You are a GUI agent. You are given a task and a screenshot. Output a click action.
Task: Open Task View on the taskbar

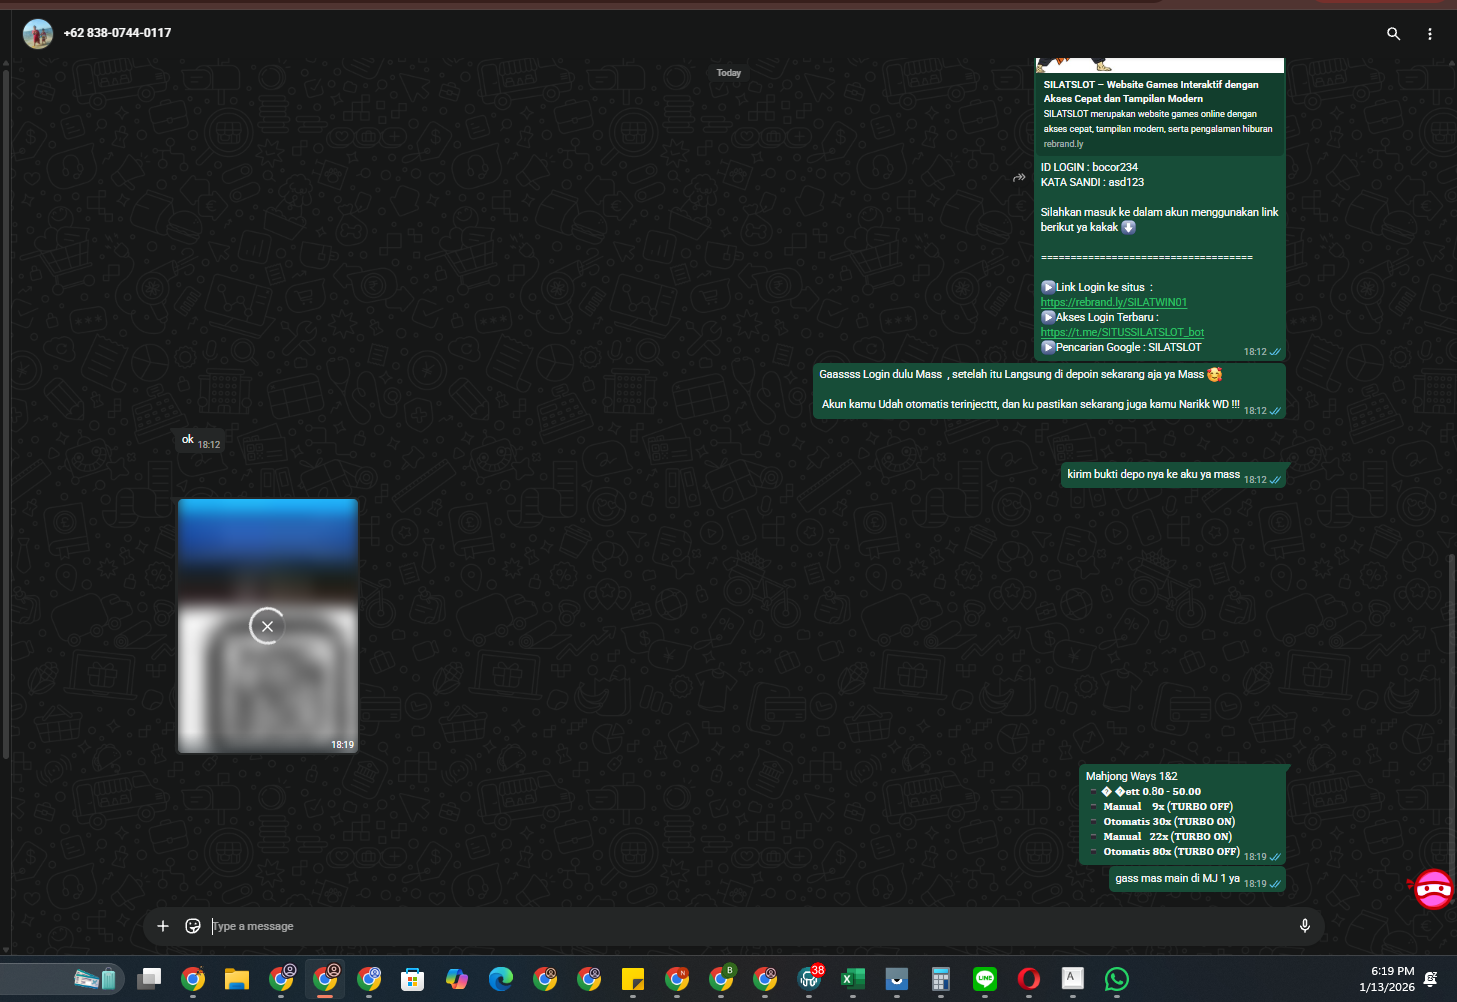click(149, 979)
